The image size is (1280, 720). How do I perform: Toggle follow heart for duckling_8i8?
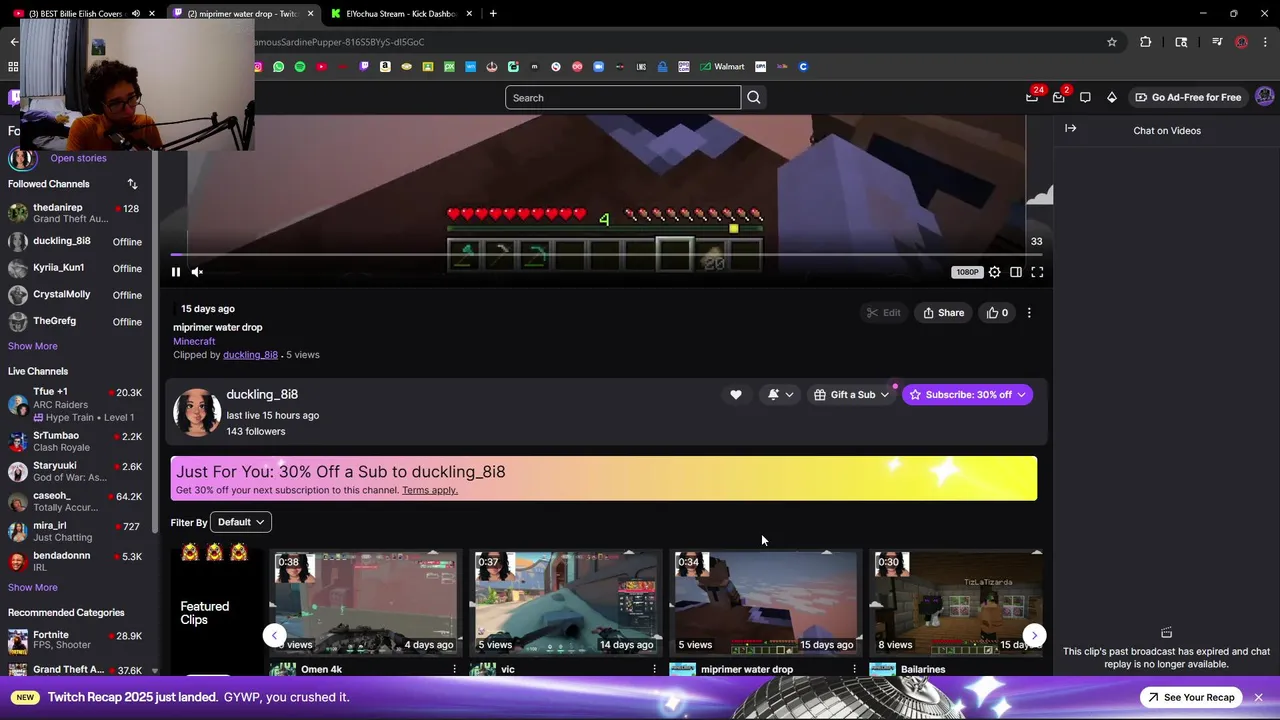736,395
